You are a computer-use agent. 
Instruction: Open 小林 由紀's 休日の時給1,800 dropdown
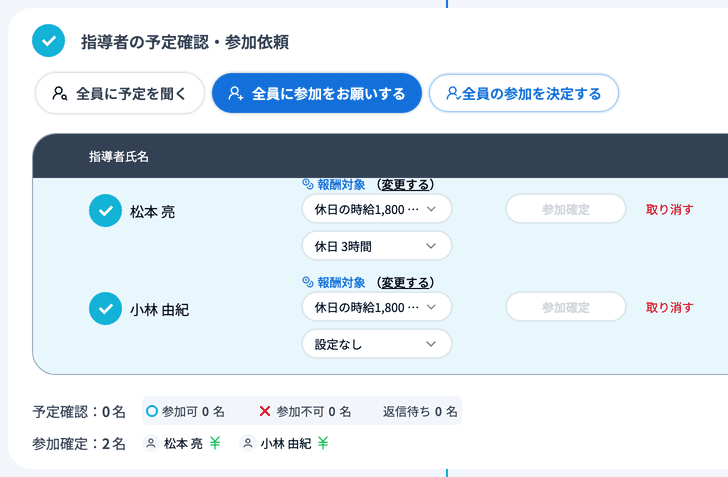coord(377,307)
